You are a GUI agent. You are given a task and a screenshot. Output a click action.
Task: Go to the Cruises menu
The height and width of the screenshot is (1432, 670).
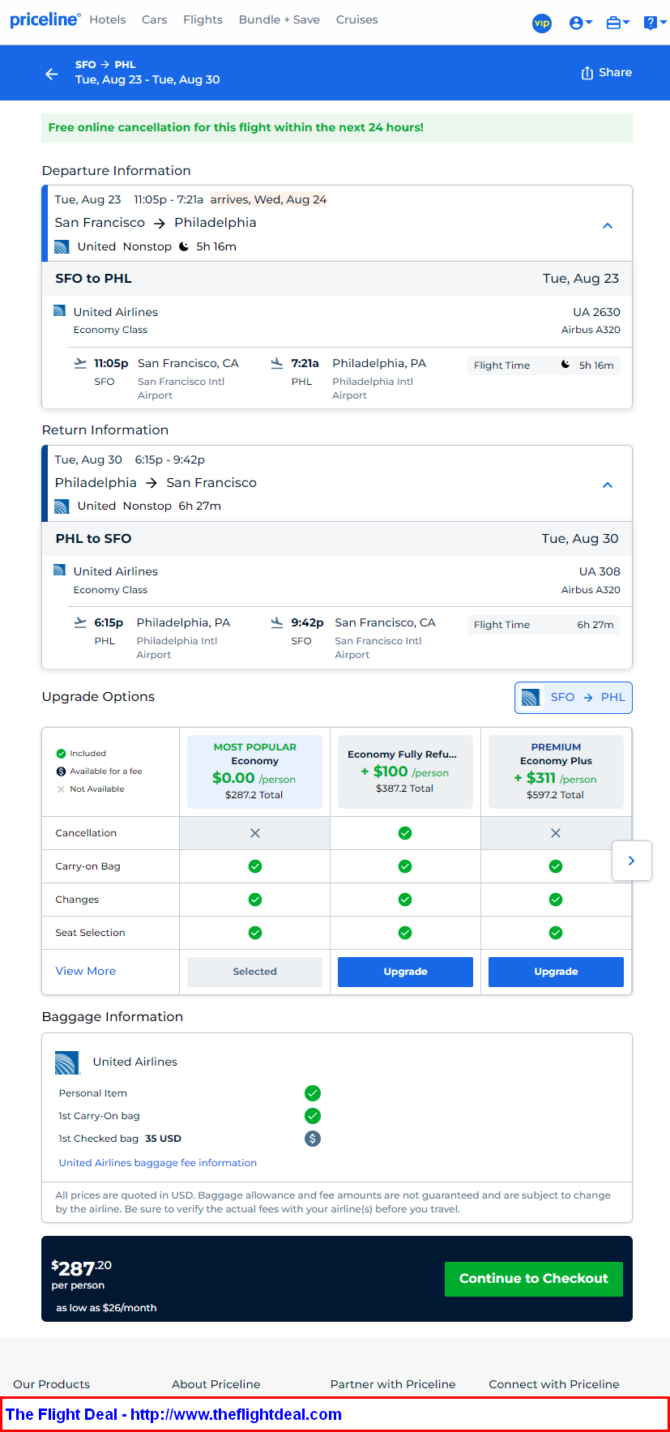pyautogui.click(x=357, y=20)
